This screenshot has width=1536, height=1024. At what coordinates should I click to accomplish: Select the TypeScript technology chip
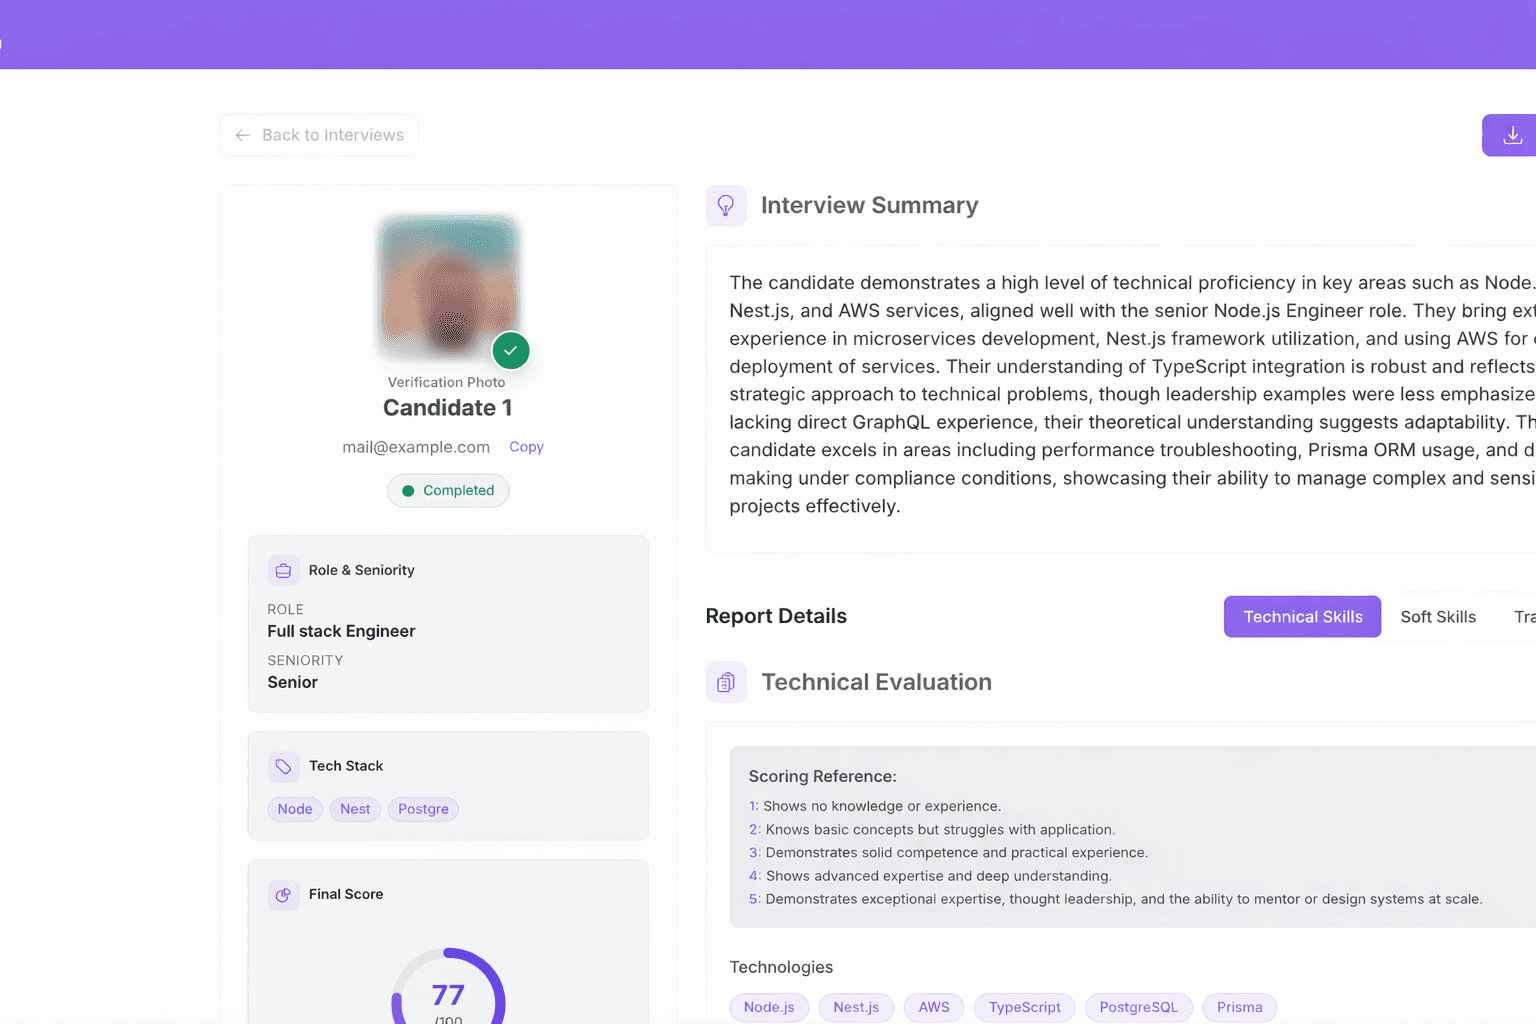[x=1024, y=1007]
